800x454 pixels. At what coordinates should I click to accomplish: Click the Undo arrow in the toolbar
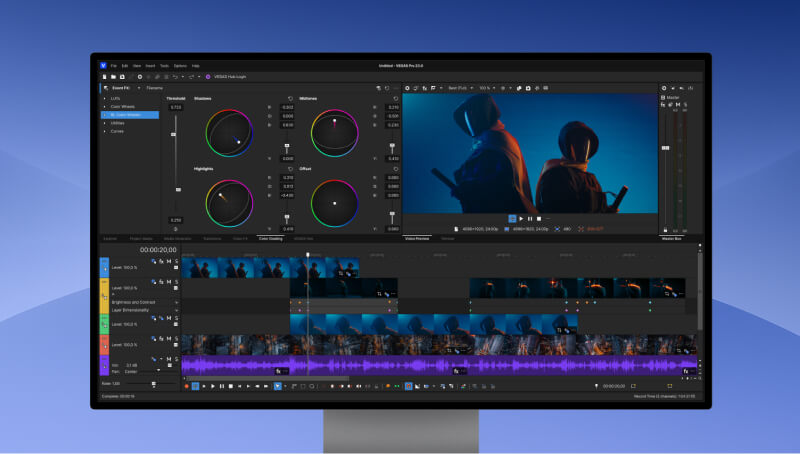click(175, 77)
